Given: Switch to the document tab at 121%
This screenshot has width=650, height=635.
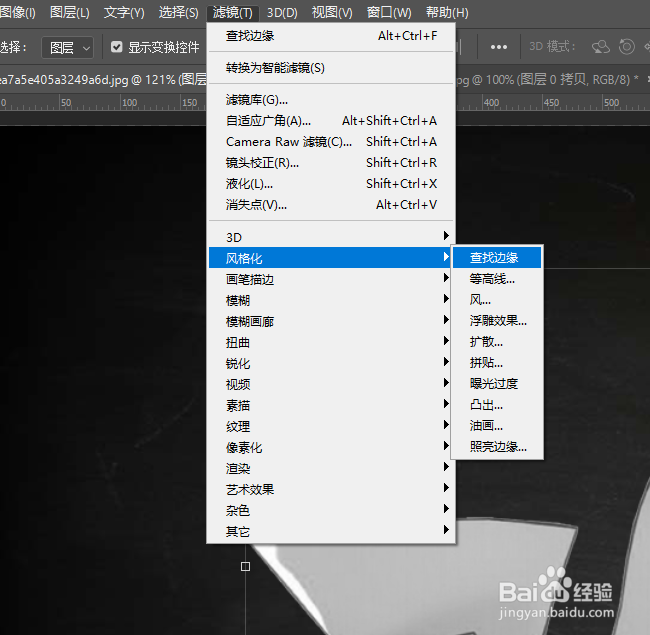Looking at the screenshot, I should [103, 79].
